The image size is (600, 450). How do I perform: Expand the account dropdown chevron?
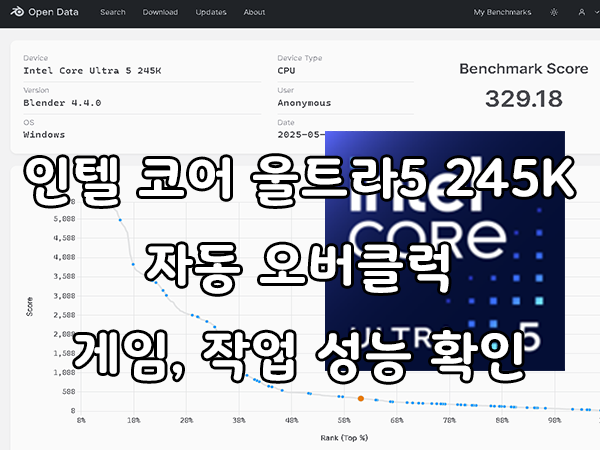coord(597,12)
